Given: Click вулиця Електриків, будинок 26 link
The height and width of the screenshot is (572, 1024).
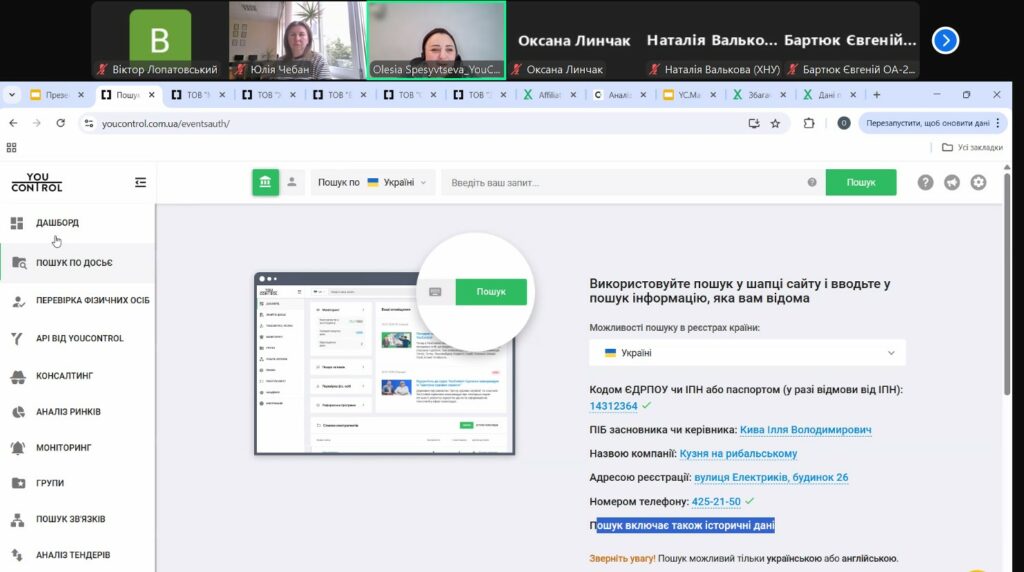Looking at the screenshot, I should coord(771,477).
